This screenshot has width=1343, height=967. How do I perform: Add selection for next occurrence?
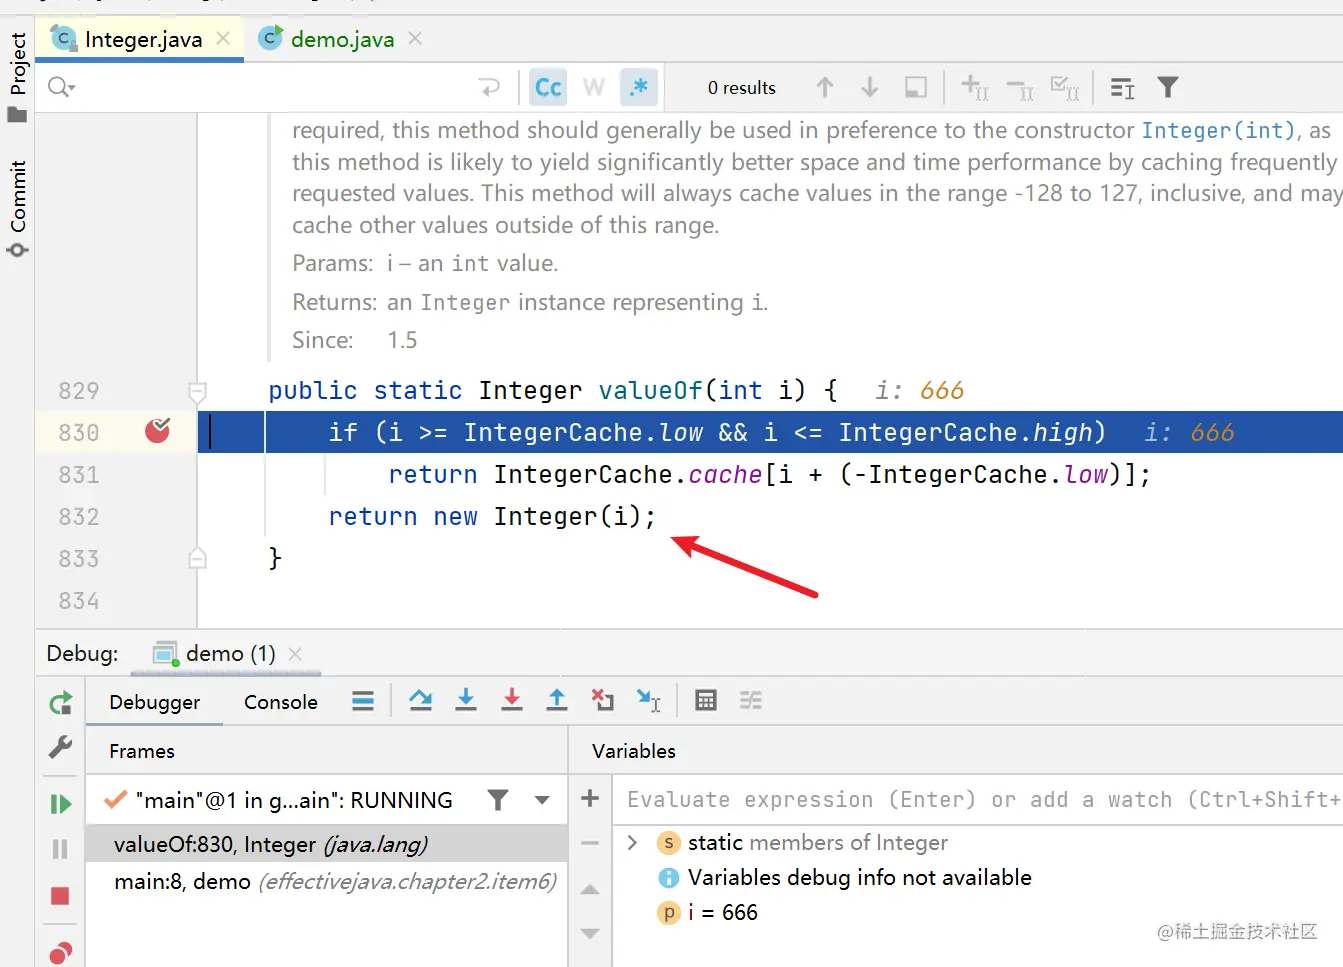975,87
